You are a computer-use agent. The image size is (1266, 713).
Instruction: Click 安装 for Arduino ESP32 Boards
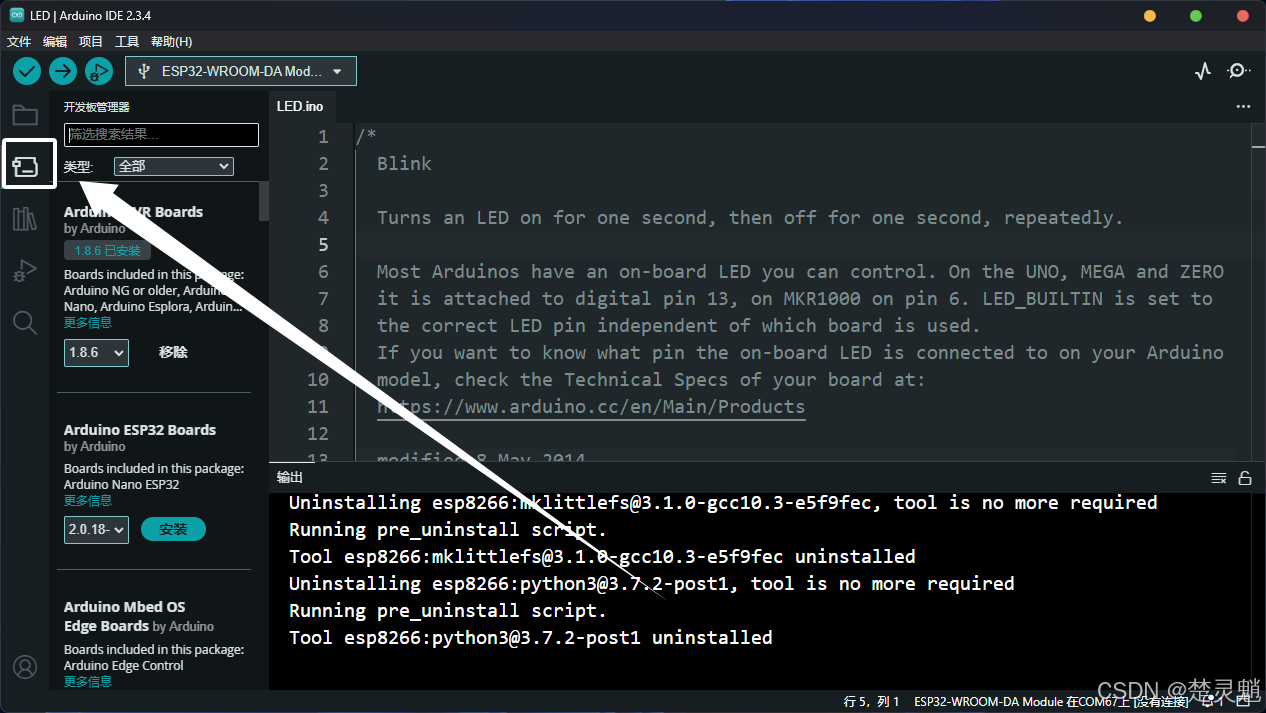pyautogui.click(x=173, y=530)
